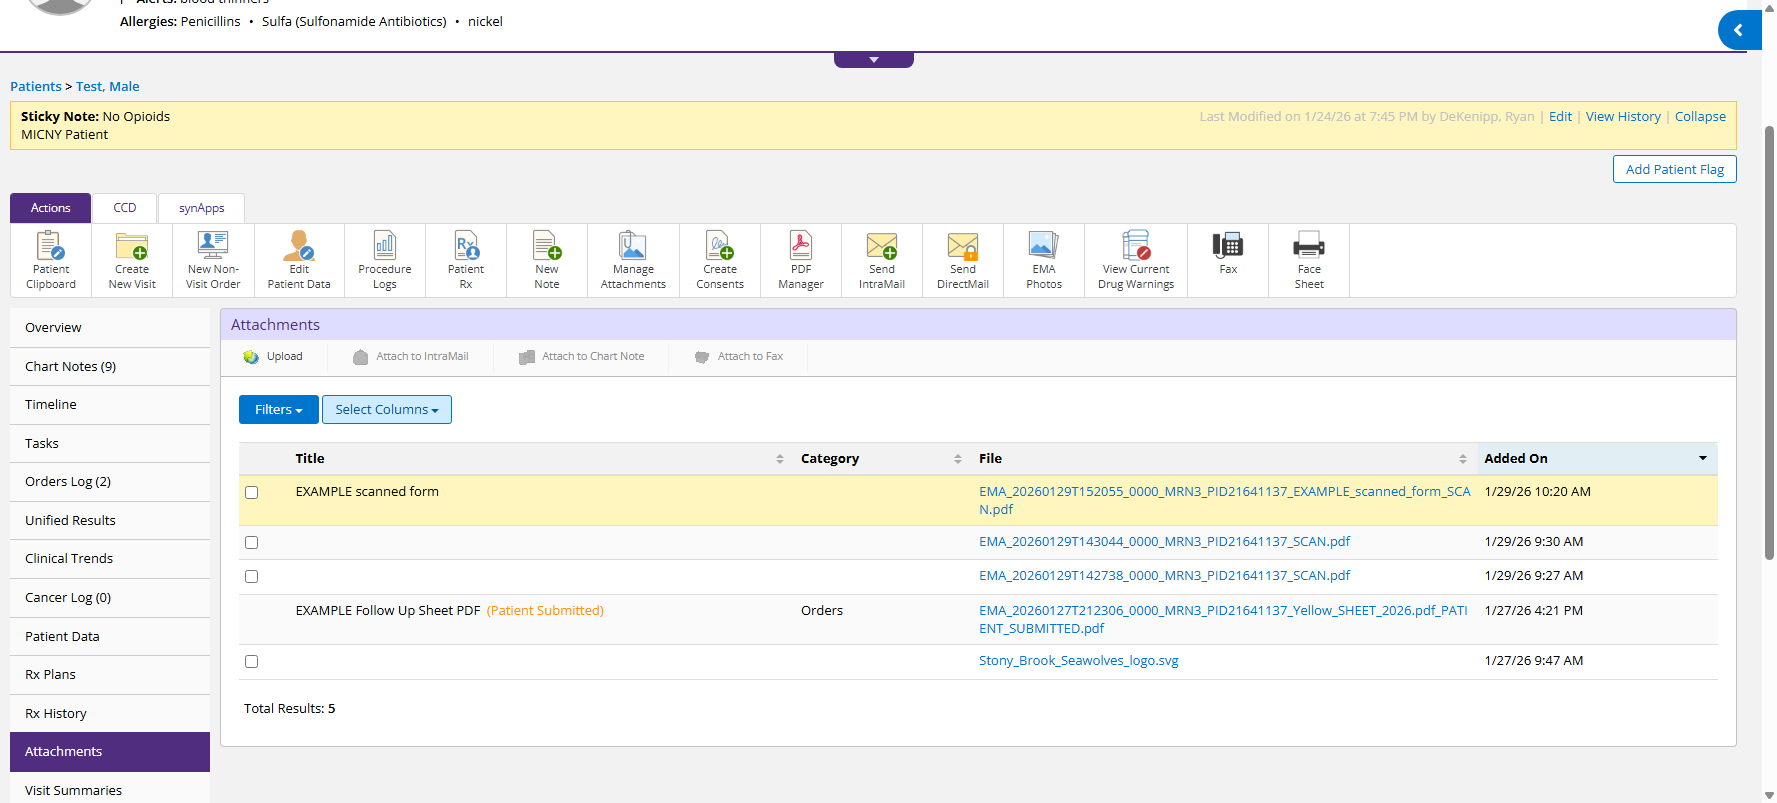Tick the Stony Brook Seawolves logo checkbox
Screen dimensions: 1777x803
coord(252,662)
